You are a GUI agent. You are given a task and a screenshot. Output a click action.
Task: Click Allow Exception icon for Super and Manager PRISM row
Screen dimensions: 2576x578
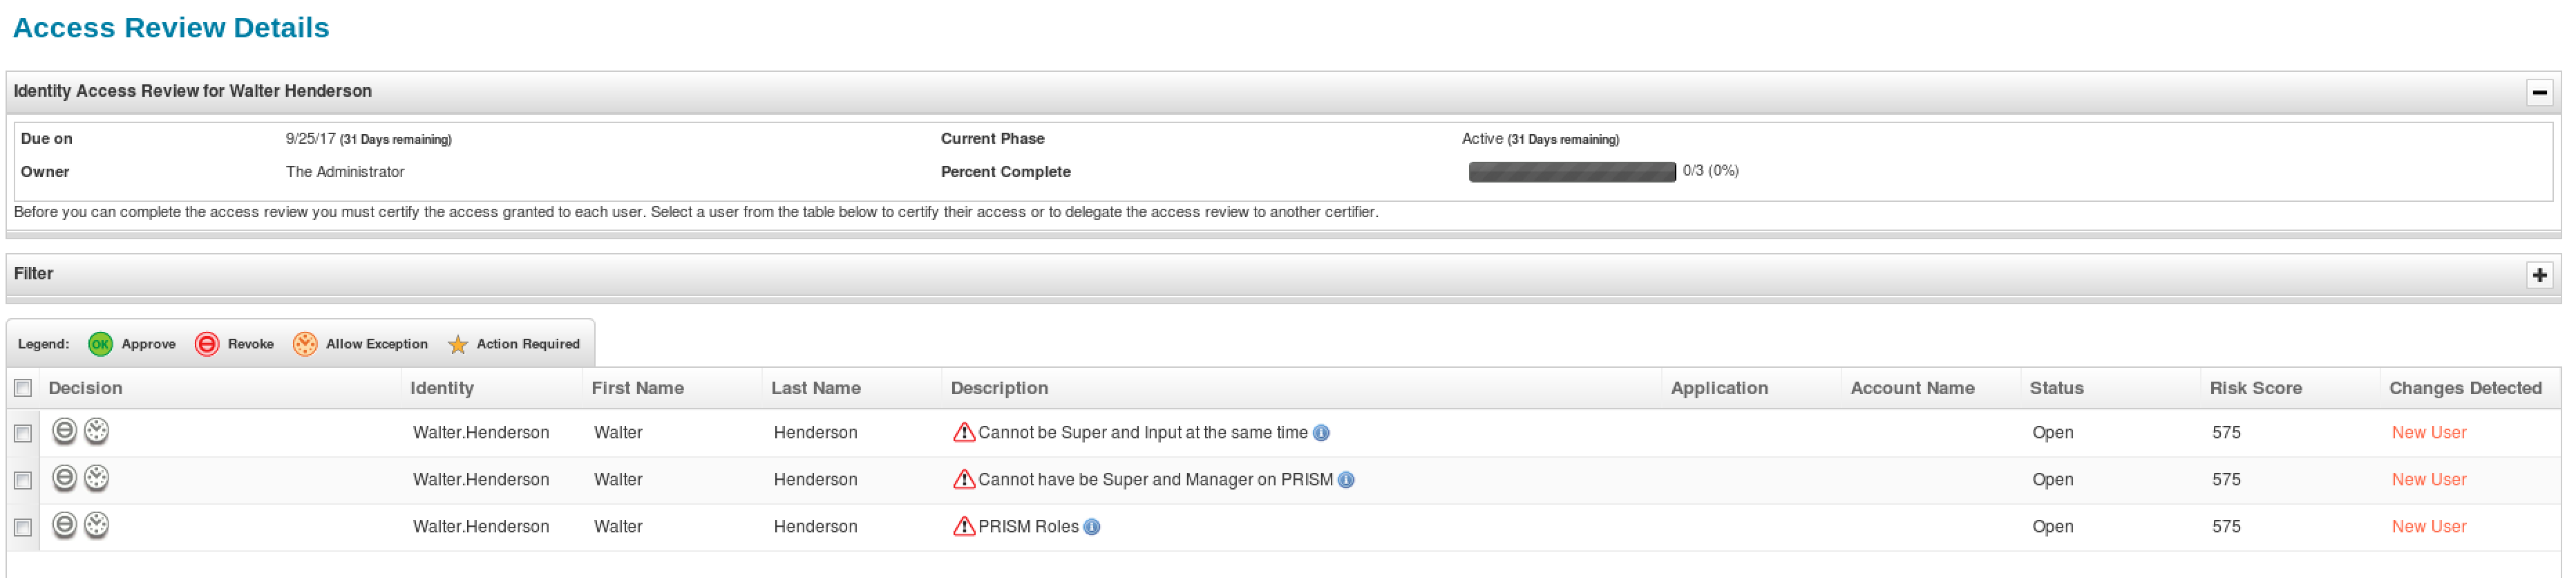[x=96, y=478]
